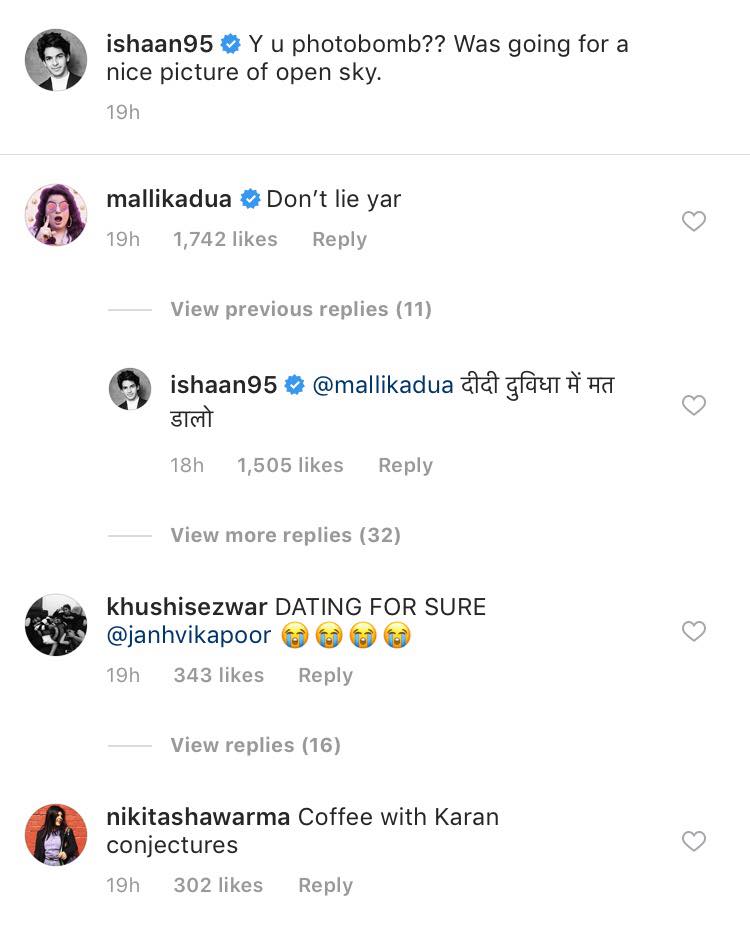Like nikitashawarma's comment via heart icon
The height and width of the screenshot is (933, 750).
point(694,841)
